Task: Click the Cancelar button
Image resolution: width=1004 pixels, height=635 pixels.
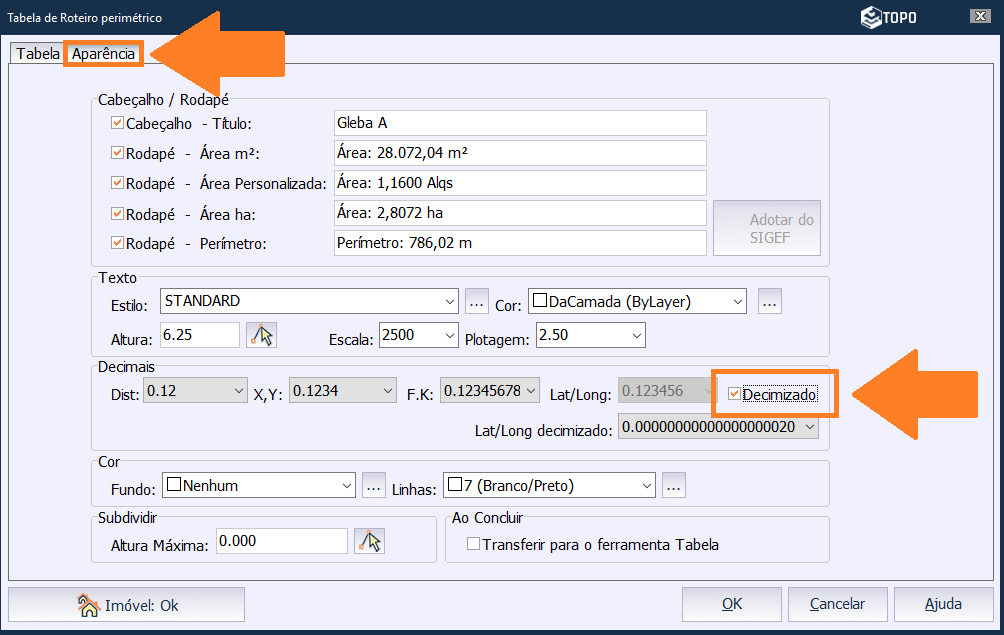Action: coord(837,604)
